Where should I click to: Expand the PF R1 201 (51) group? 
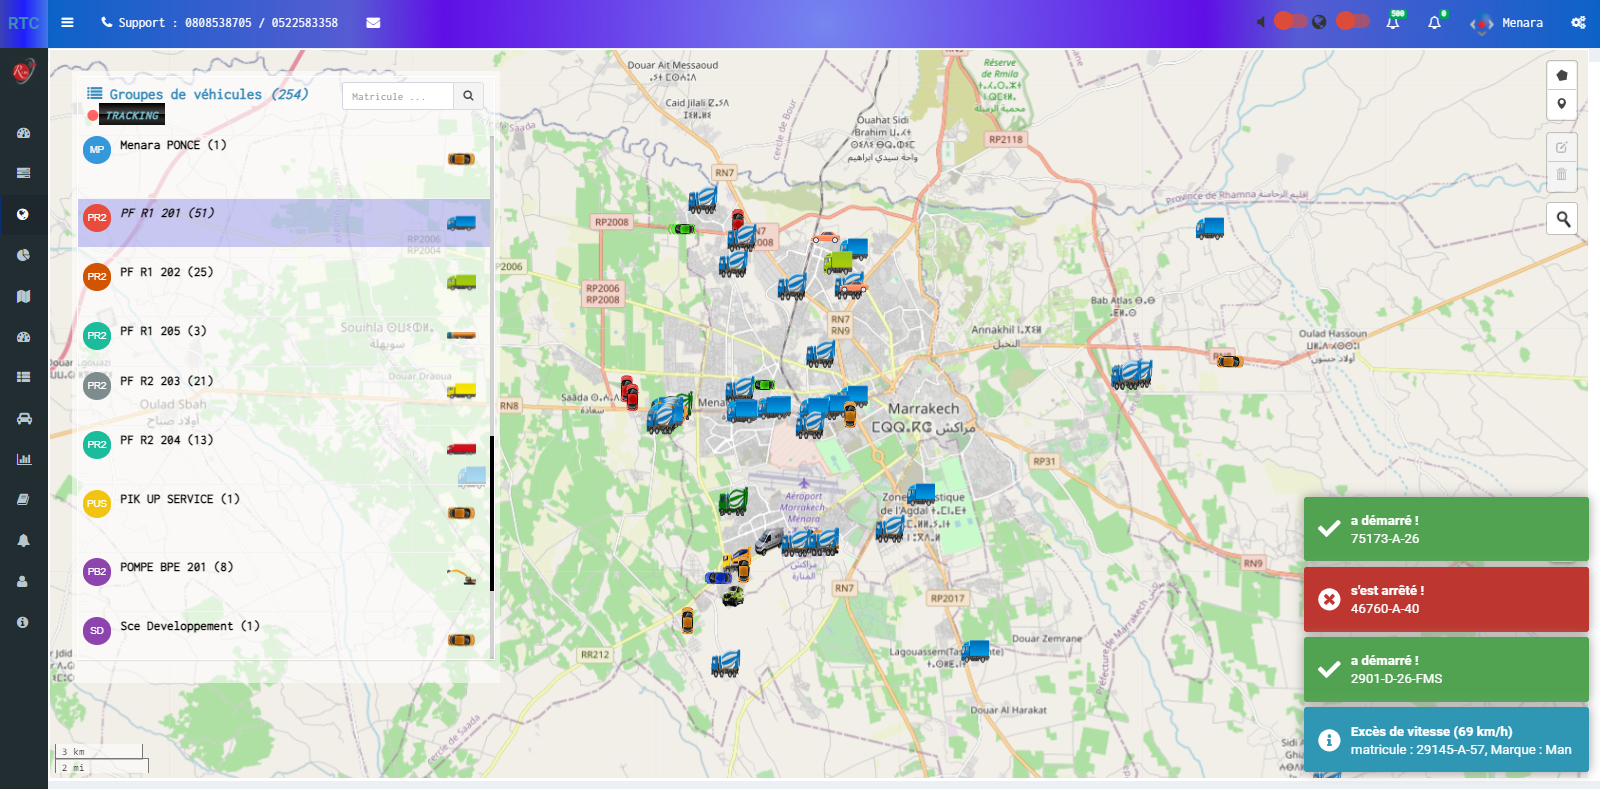(x=284, y=222)
